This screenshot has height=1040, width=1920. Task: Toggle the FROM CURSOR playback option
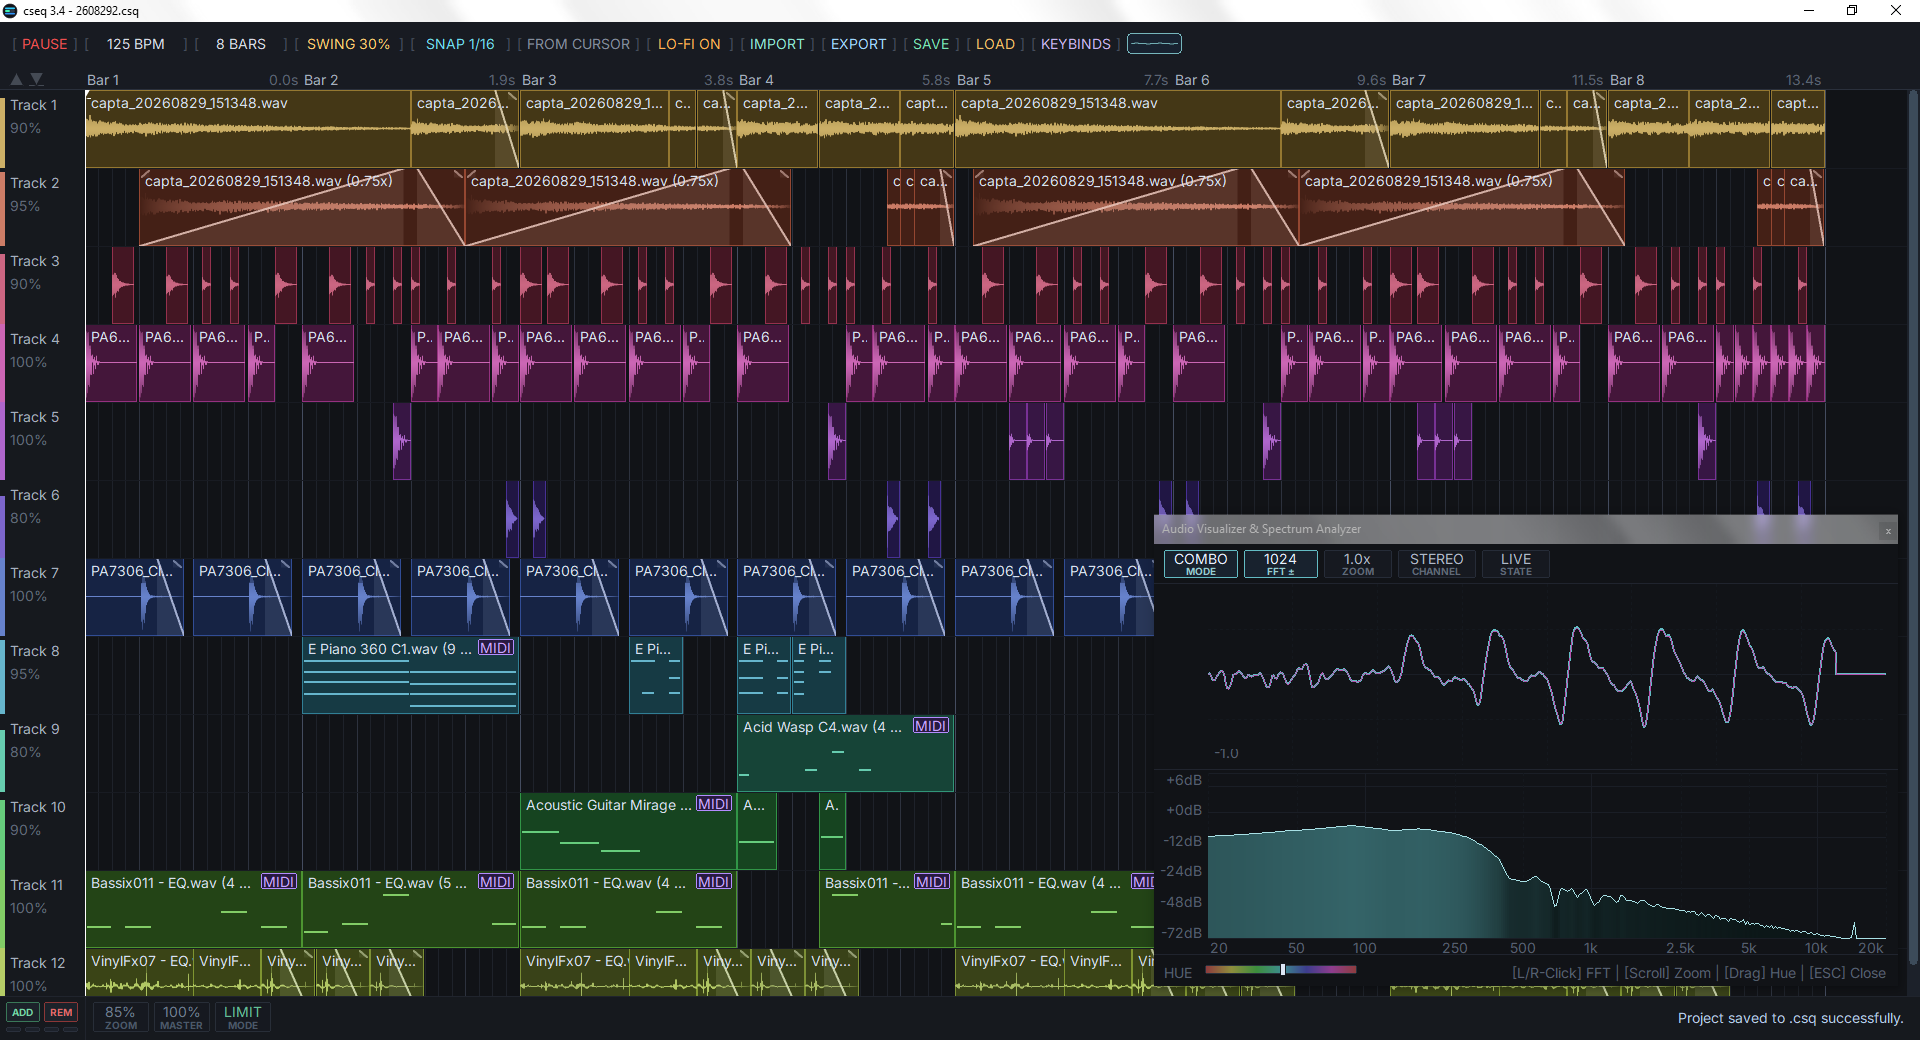tap(578, 44)
